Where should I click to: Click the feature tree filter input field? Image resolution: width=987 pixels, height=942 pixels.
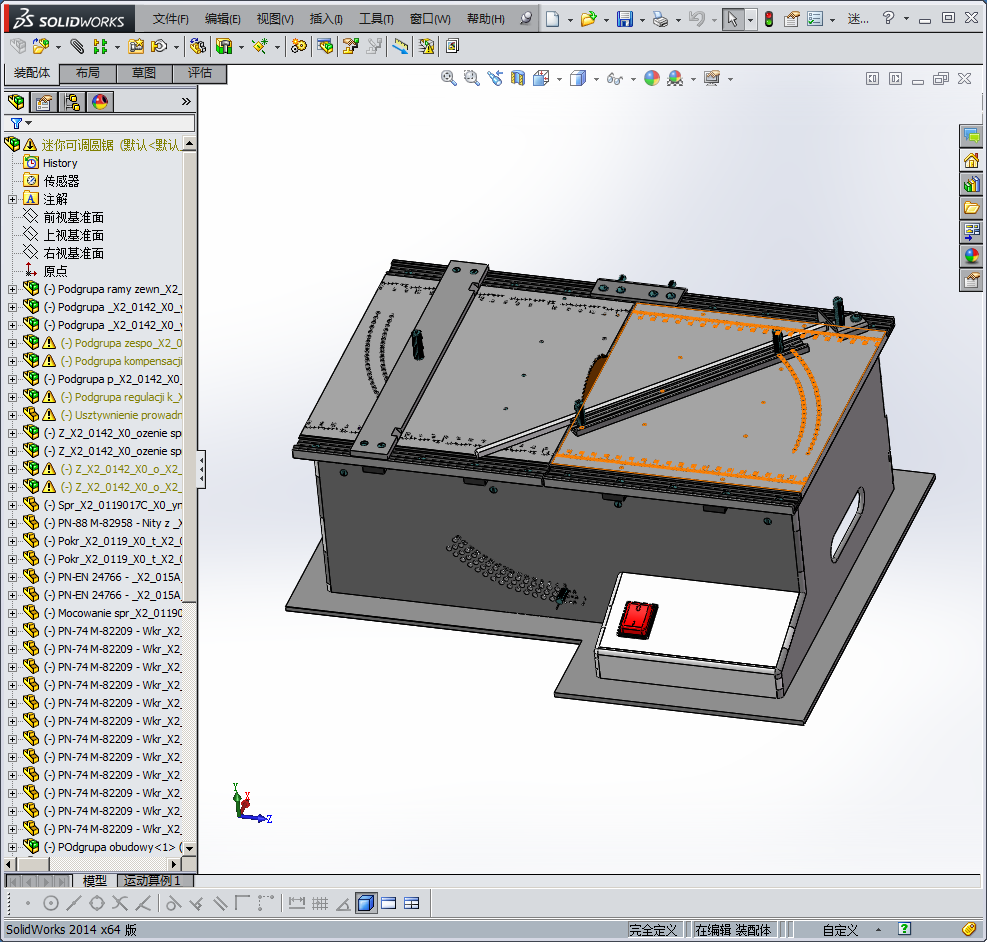pyautogui.click(x=110, y=123)
